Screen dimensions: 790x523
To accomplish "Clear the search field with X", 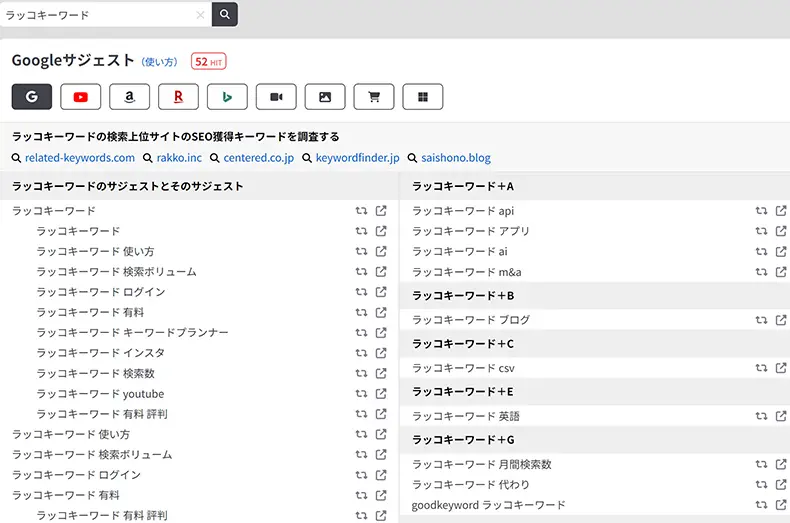I will click(200, 15).
